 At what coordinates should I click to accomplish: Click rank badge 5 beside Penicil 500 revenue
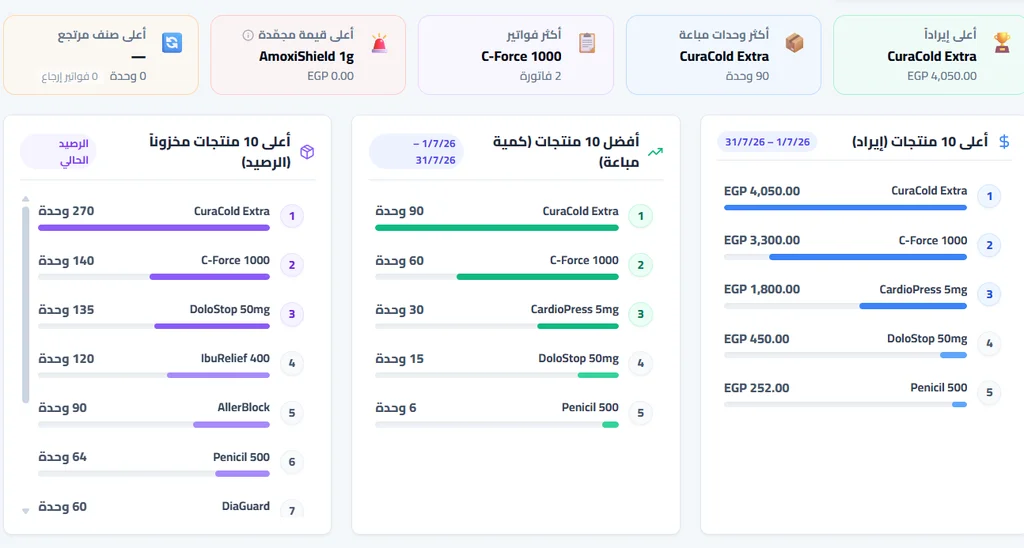click(x=989, y=393)
